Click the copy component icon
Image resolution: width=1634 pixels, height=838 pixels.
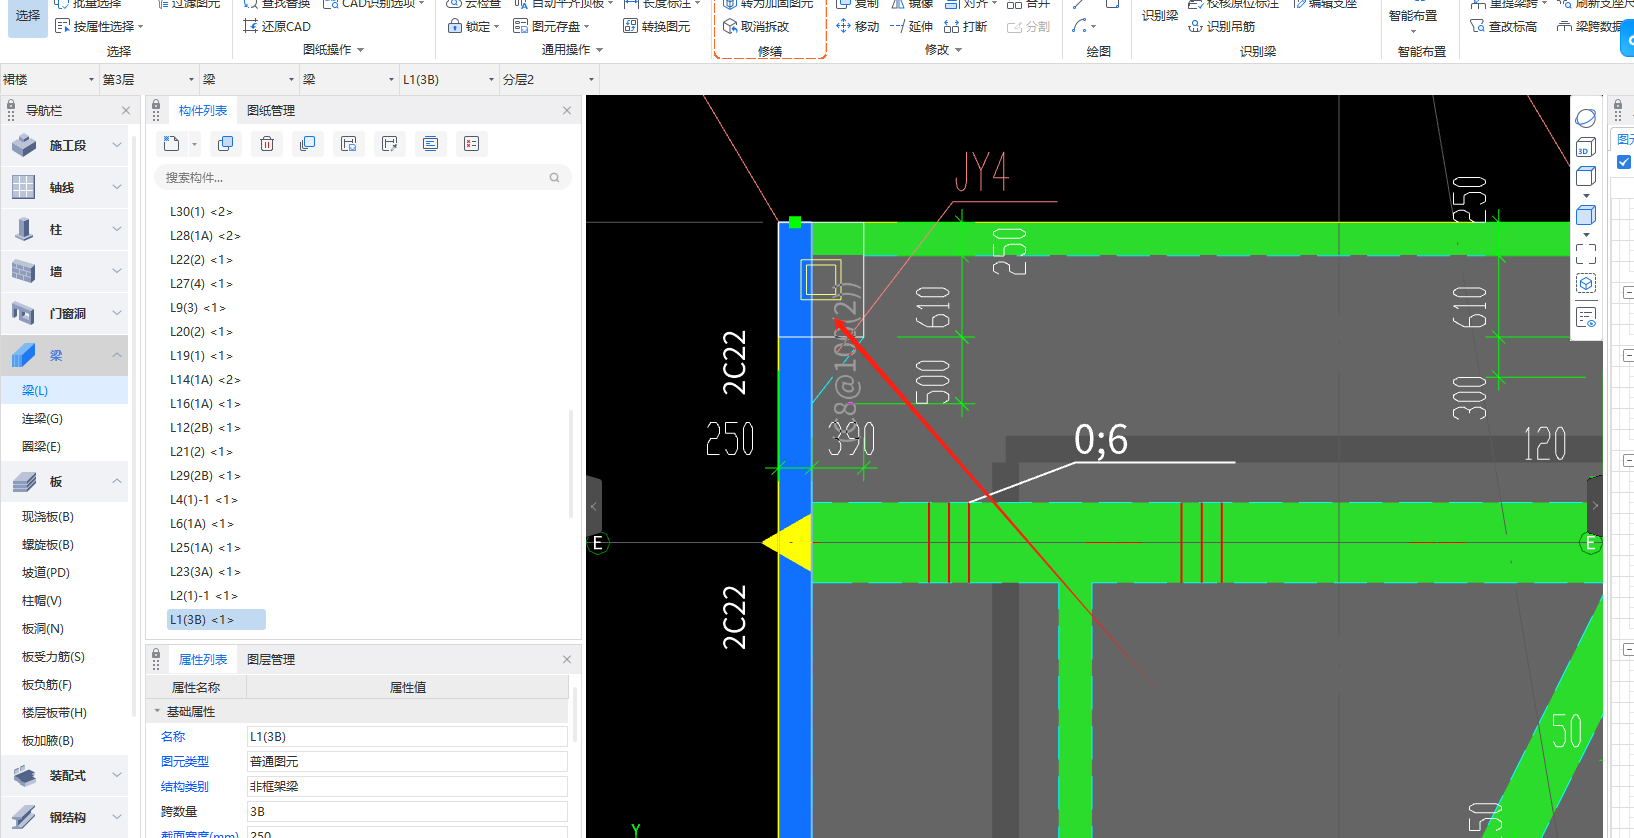pos(226,144)
